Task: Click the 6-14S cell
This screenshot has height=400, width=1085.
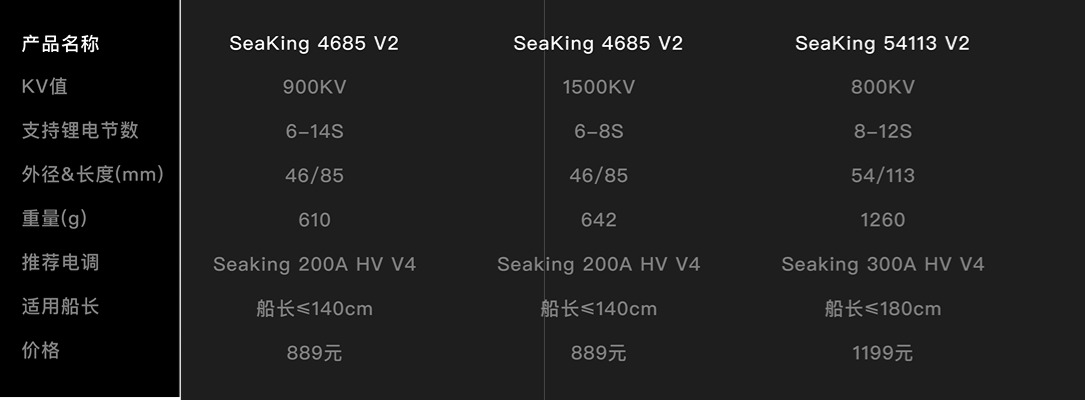Action: 314,131
